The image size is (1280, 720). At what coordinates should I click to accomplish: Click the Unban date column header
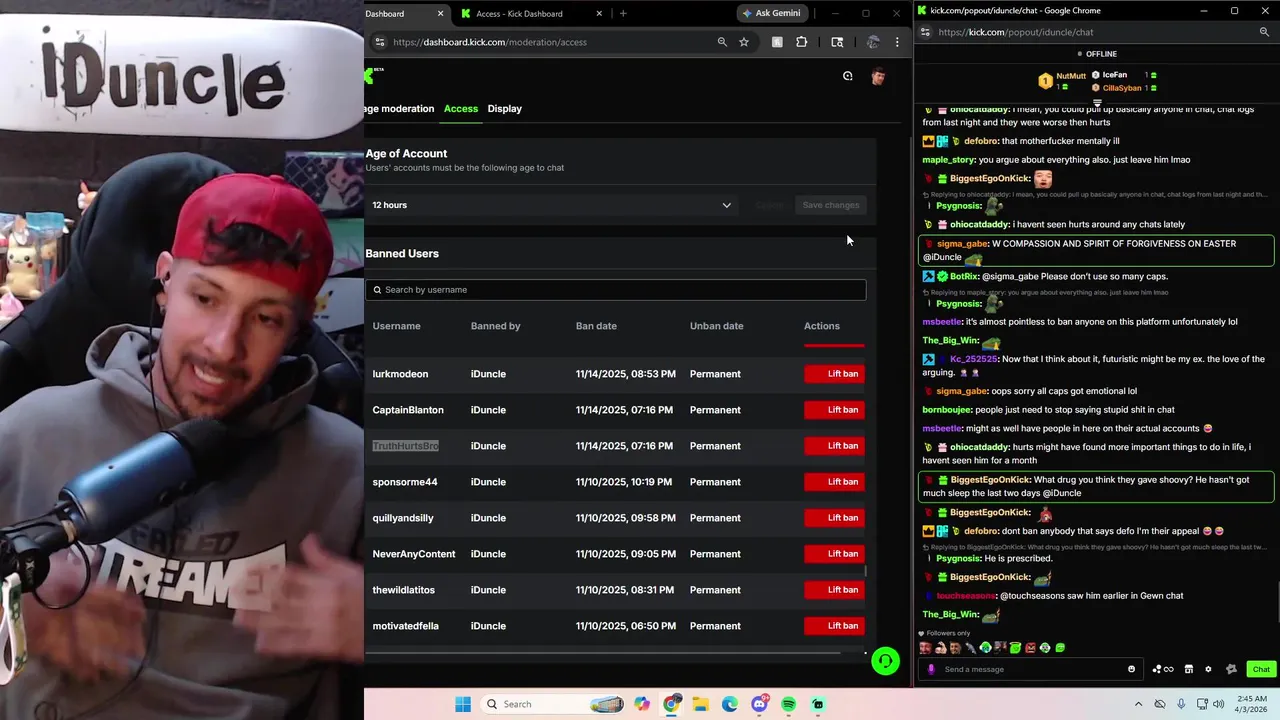click(x=716, y=326)
